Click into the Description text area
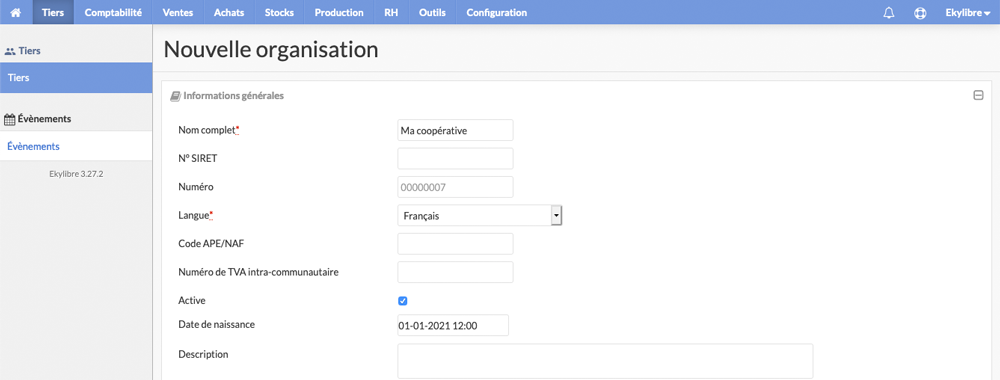The width and height of the screenshot is (1000, 380). 605,362
